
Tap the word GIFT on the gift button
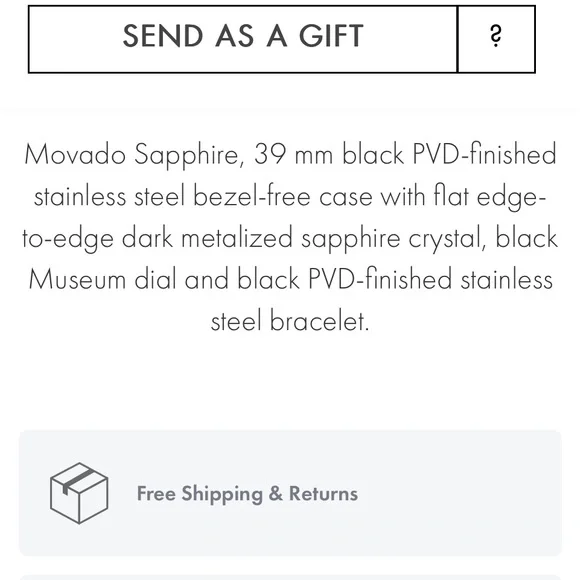tap(331, 36)
